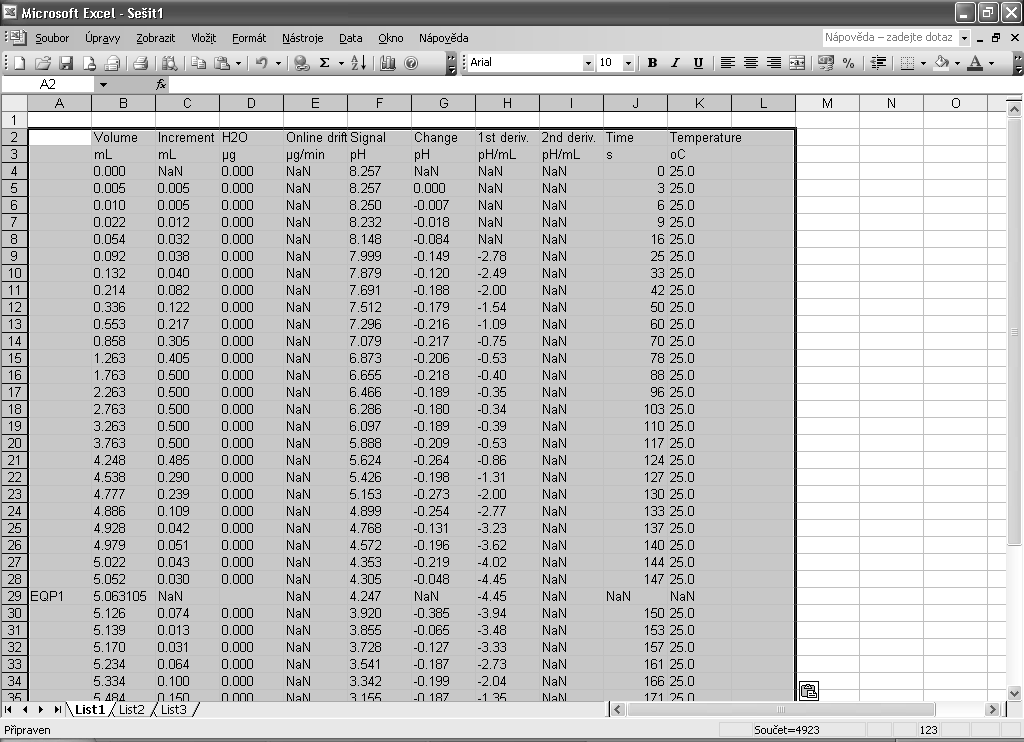Viewport: 1024px width, 742px height.
Task: Expand the AutoSum functions dropdown
Action: tap(341, 63)
